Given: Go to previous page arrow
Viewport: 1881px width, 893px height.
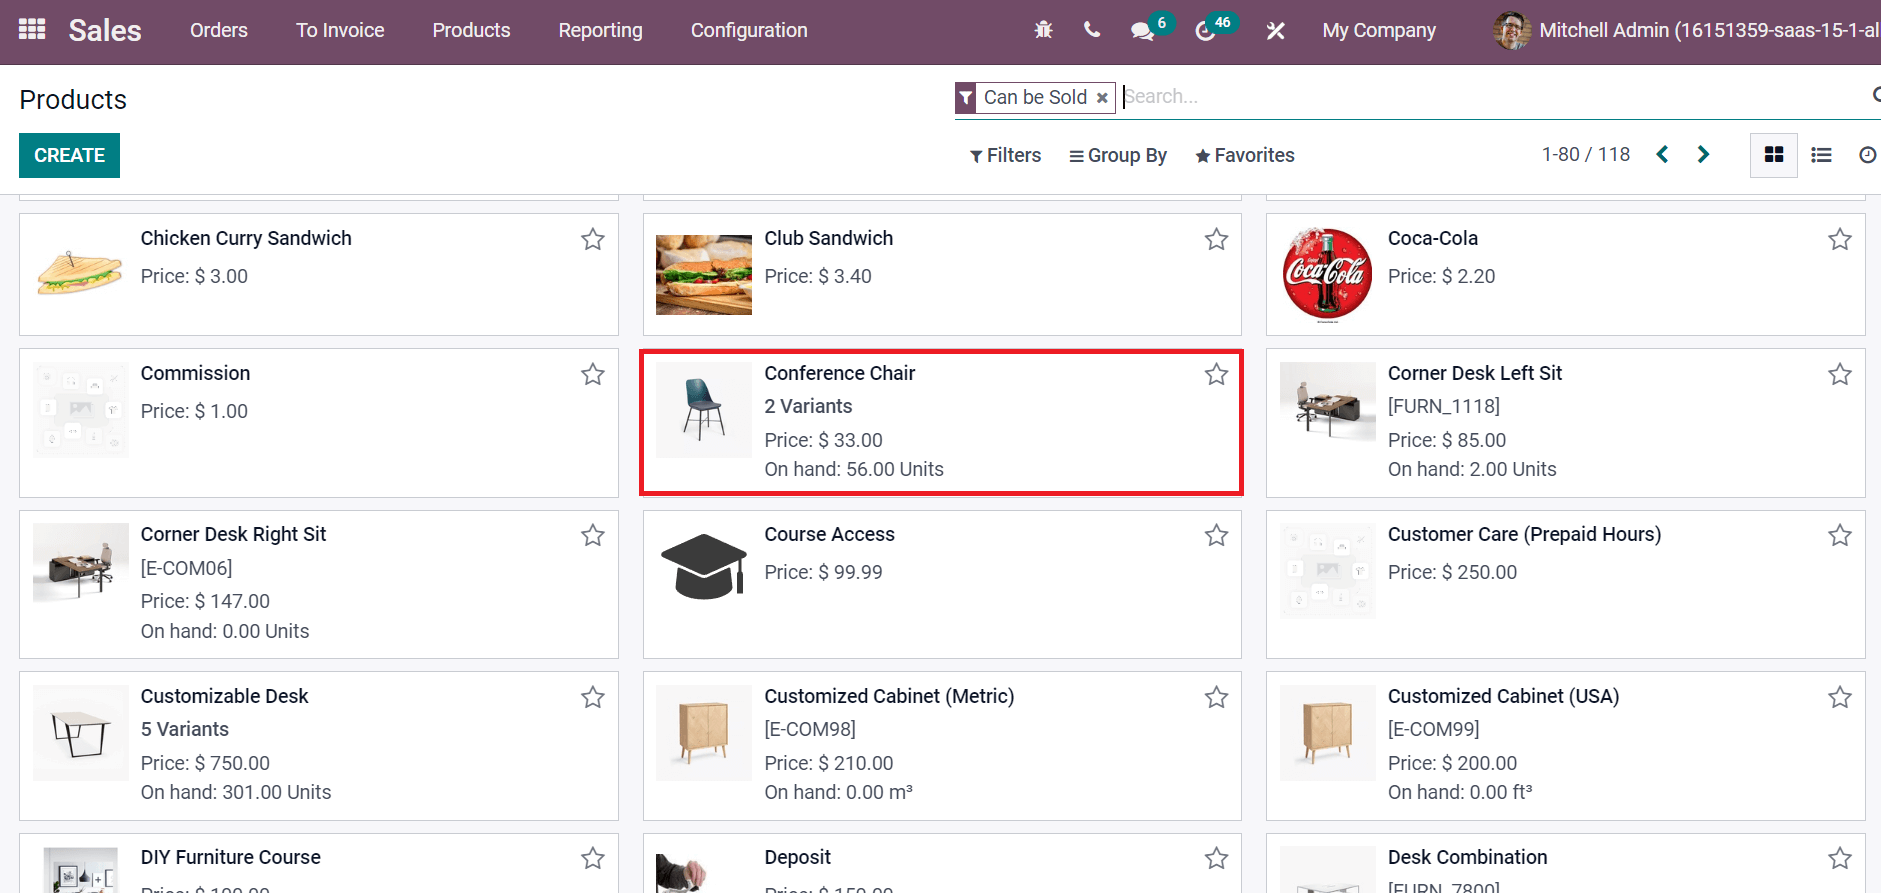Looking at the screenshot, I should pyautogui.click(x=1662, y=154).
